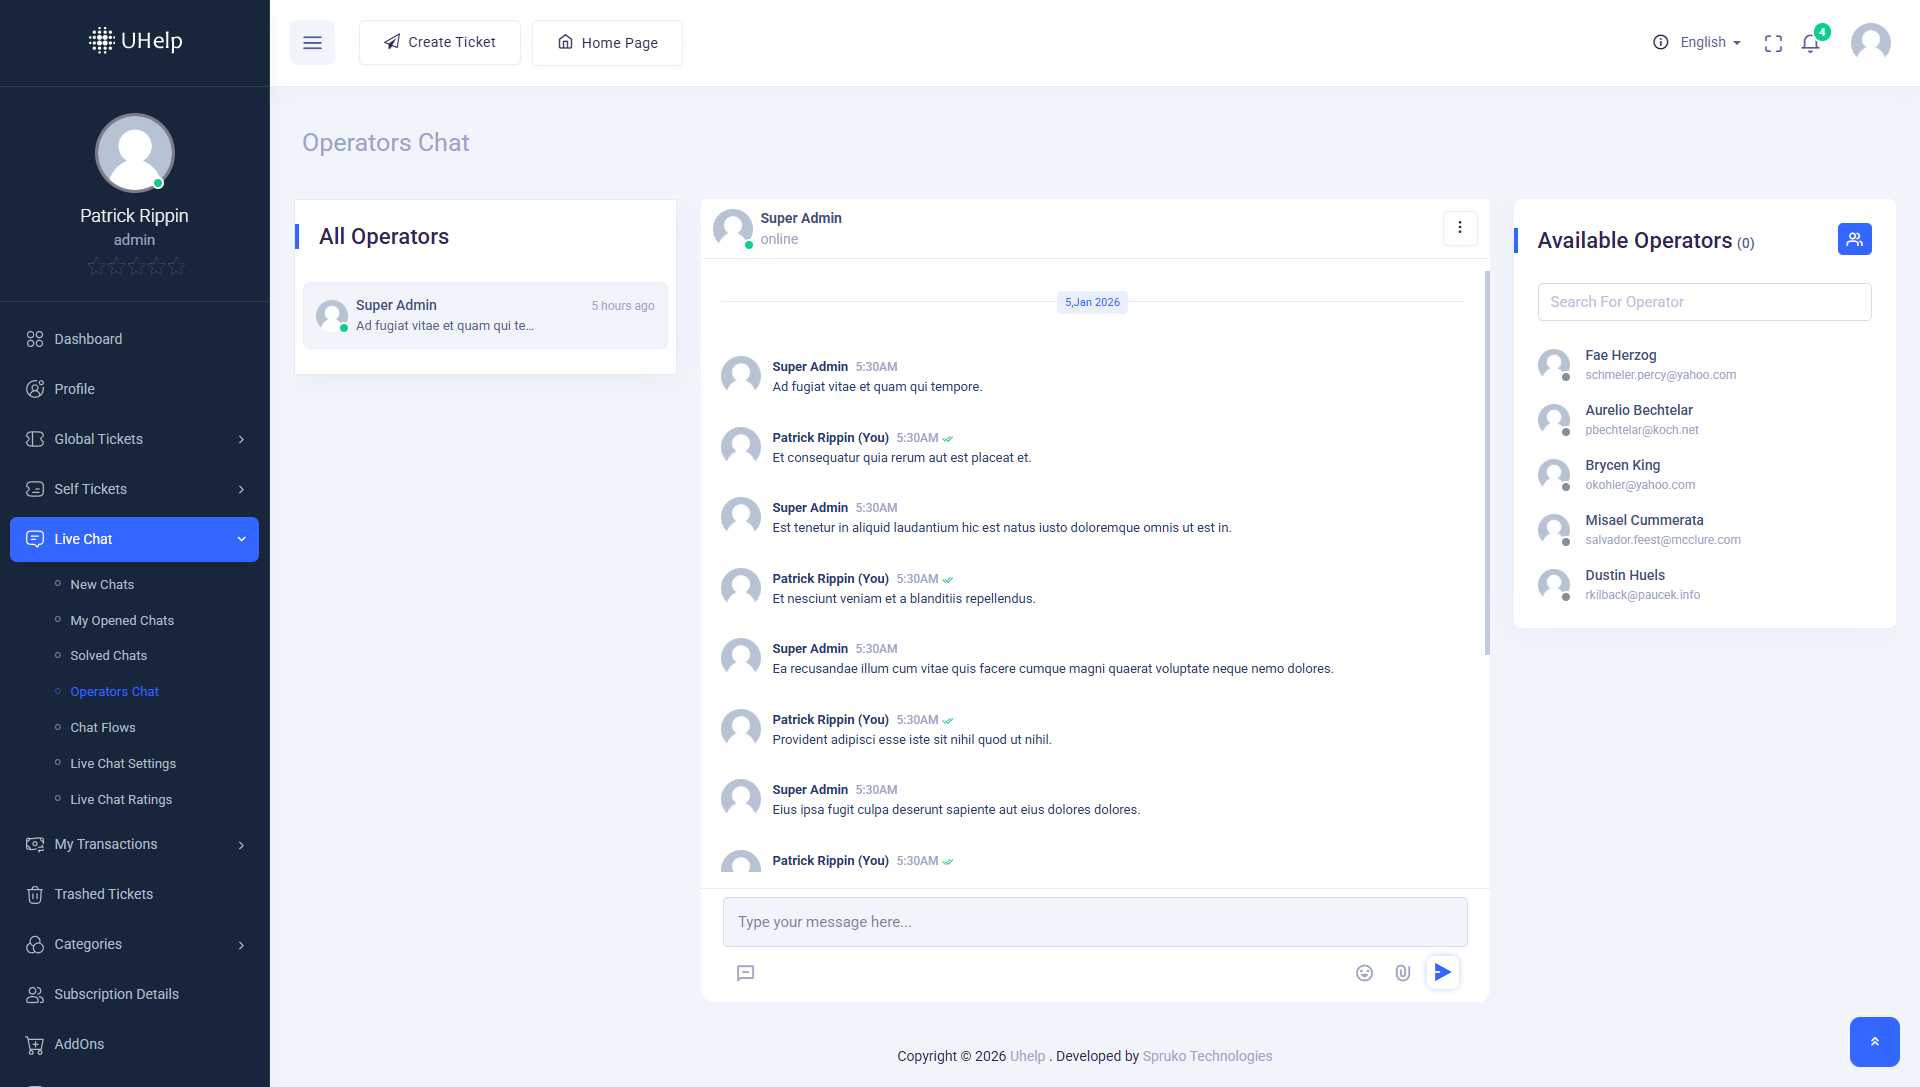Open the notifications bell icon
The width and height of the screenshot is (1920, 1087).
tap(1810, 43)
